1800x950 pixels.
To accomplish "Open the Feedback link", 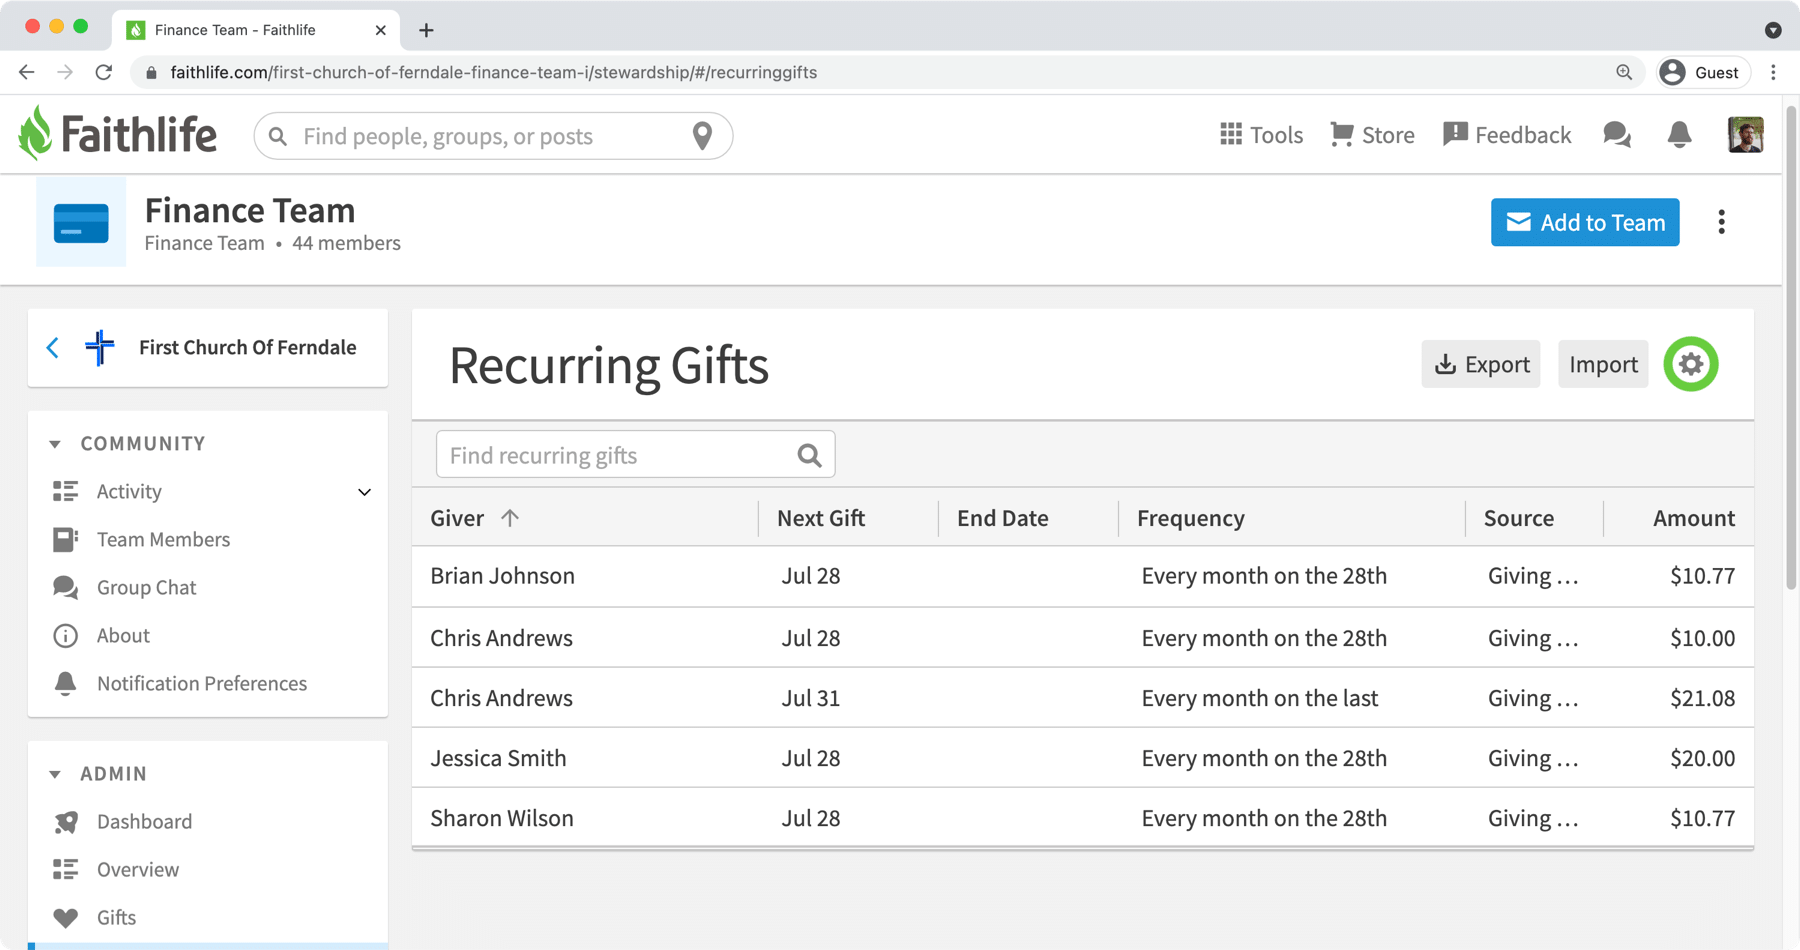I will tap(1507, 135).
